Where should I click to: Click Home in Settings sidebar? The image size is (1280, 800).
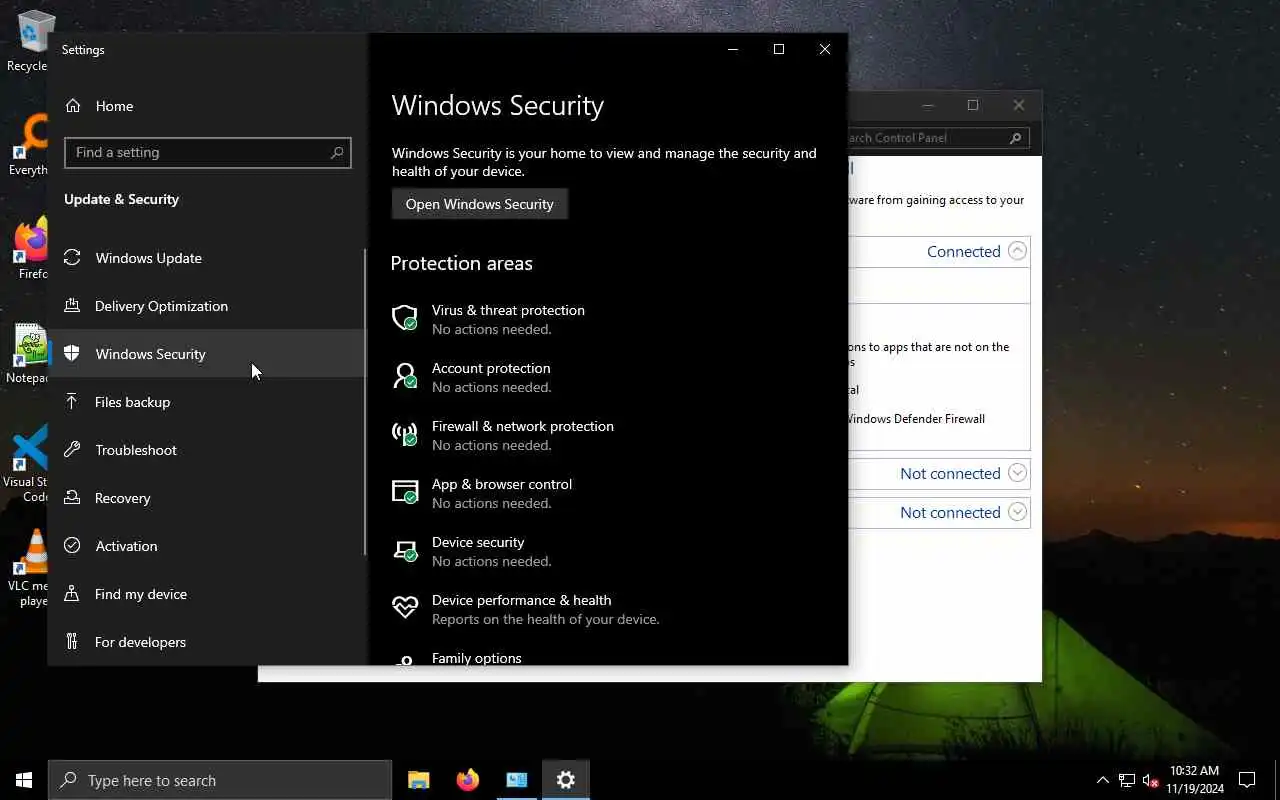[206, 106]
